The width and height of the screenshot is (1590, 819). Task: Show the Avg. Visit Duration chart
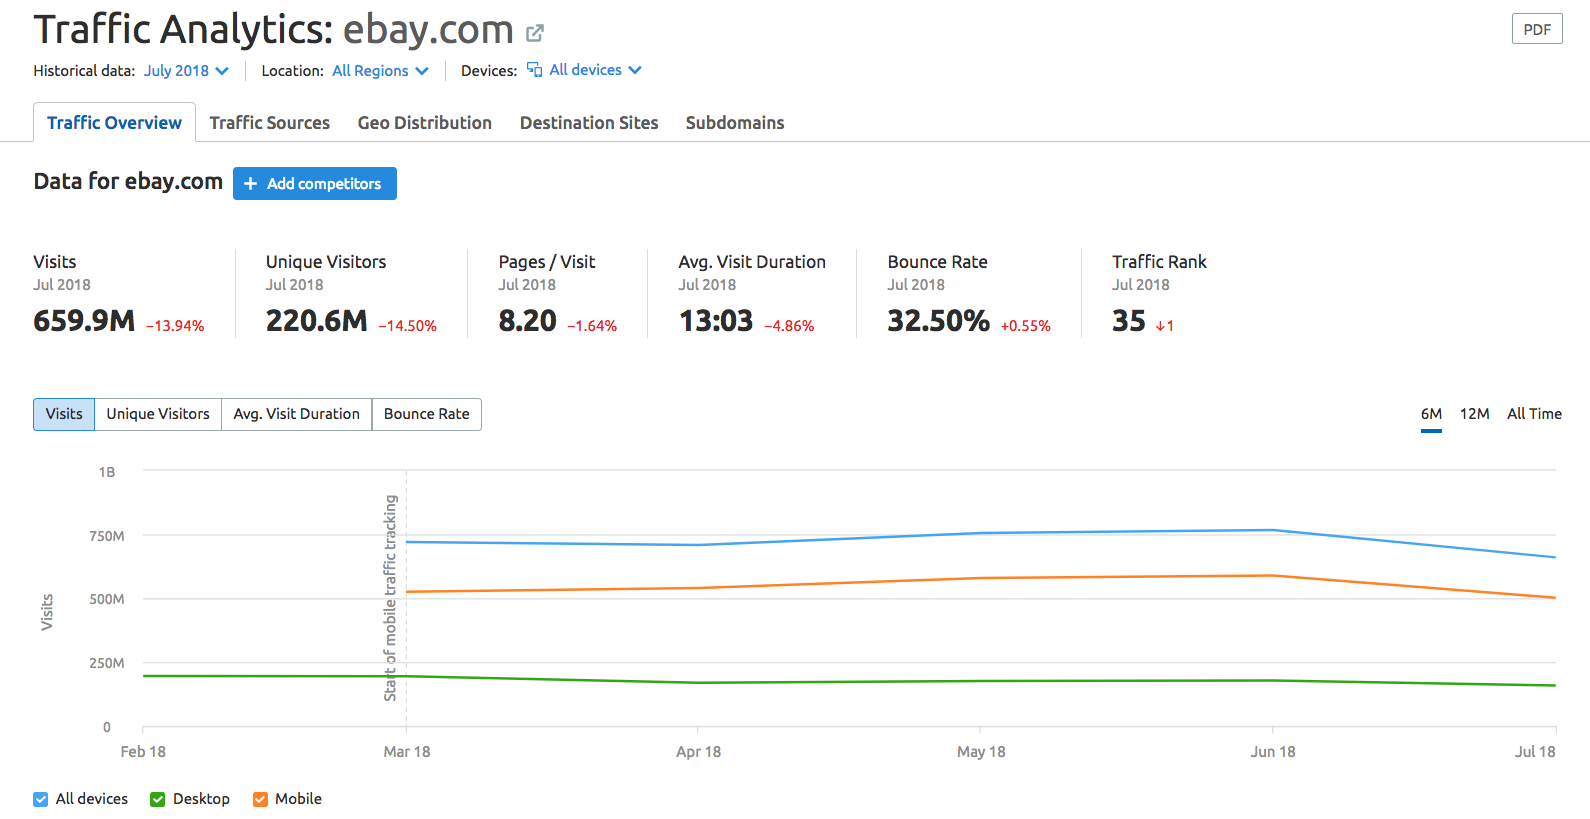click(x=297, y=414)
